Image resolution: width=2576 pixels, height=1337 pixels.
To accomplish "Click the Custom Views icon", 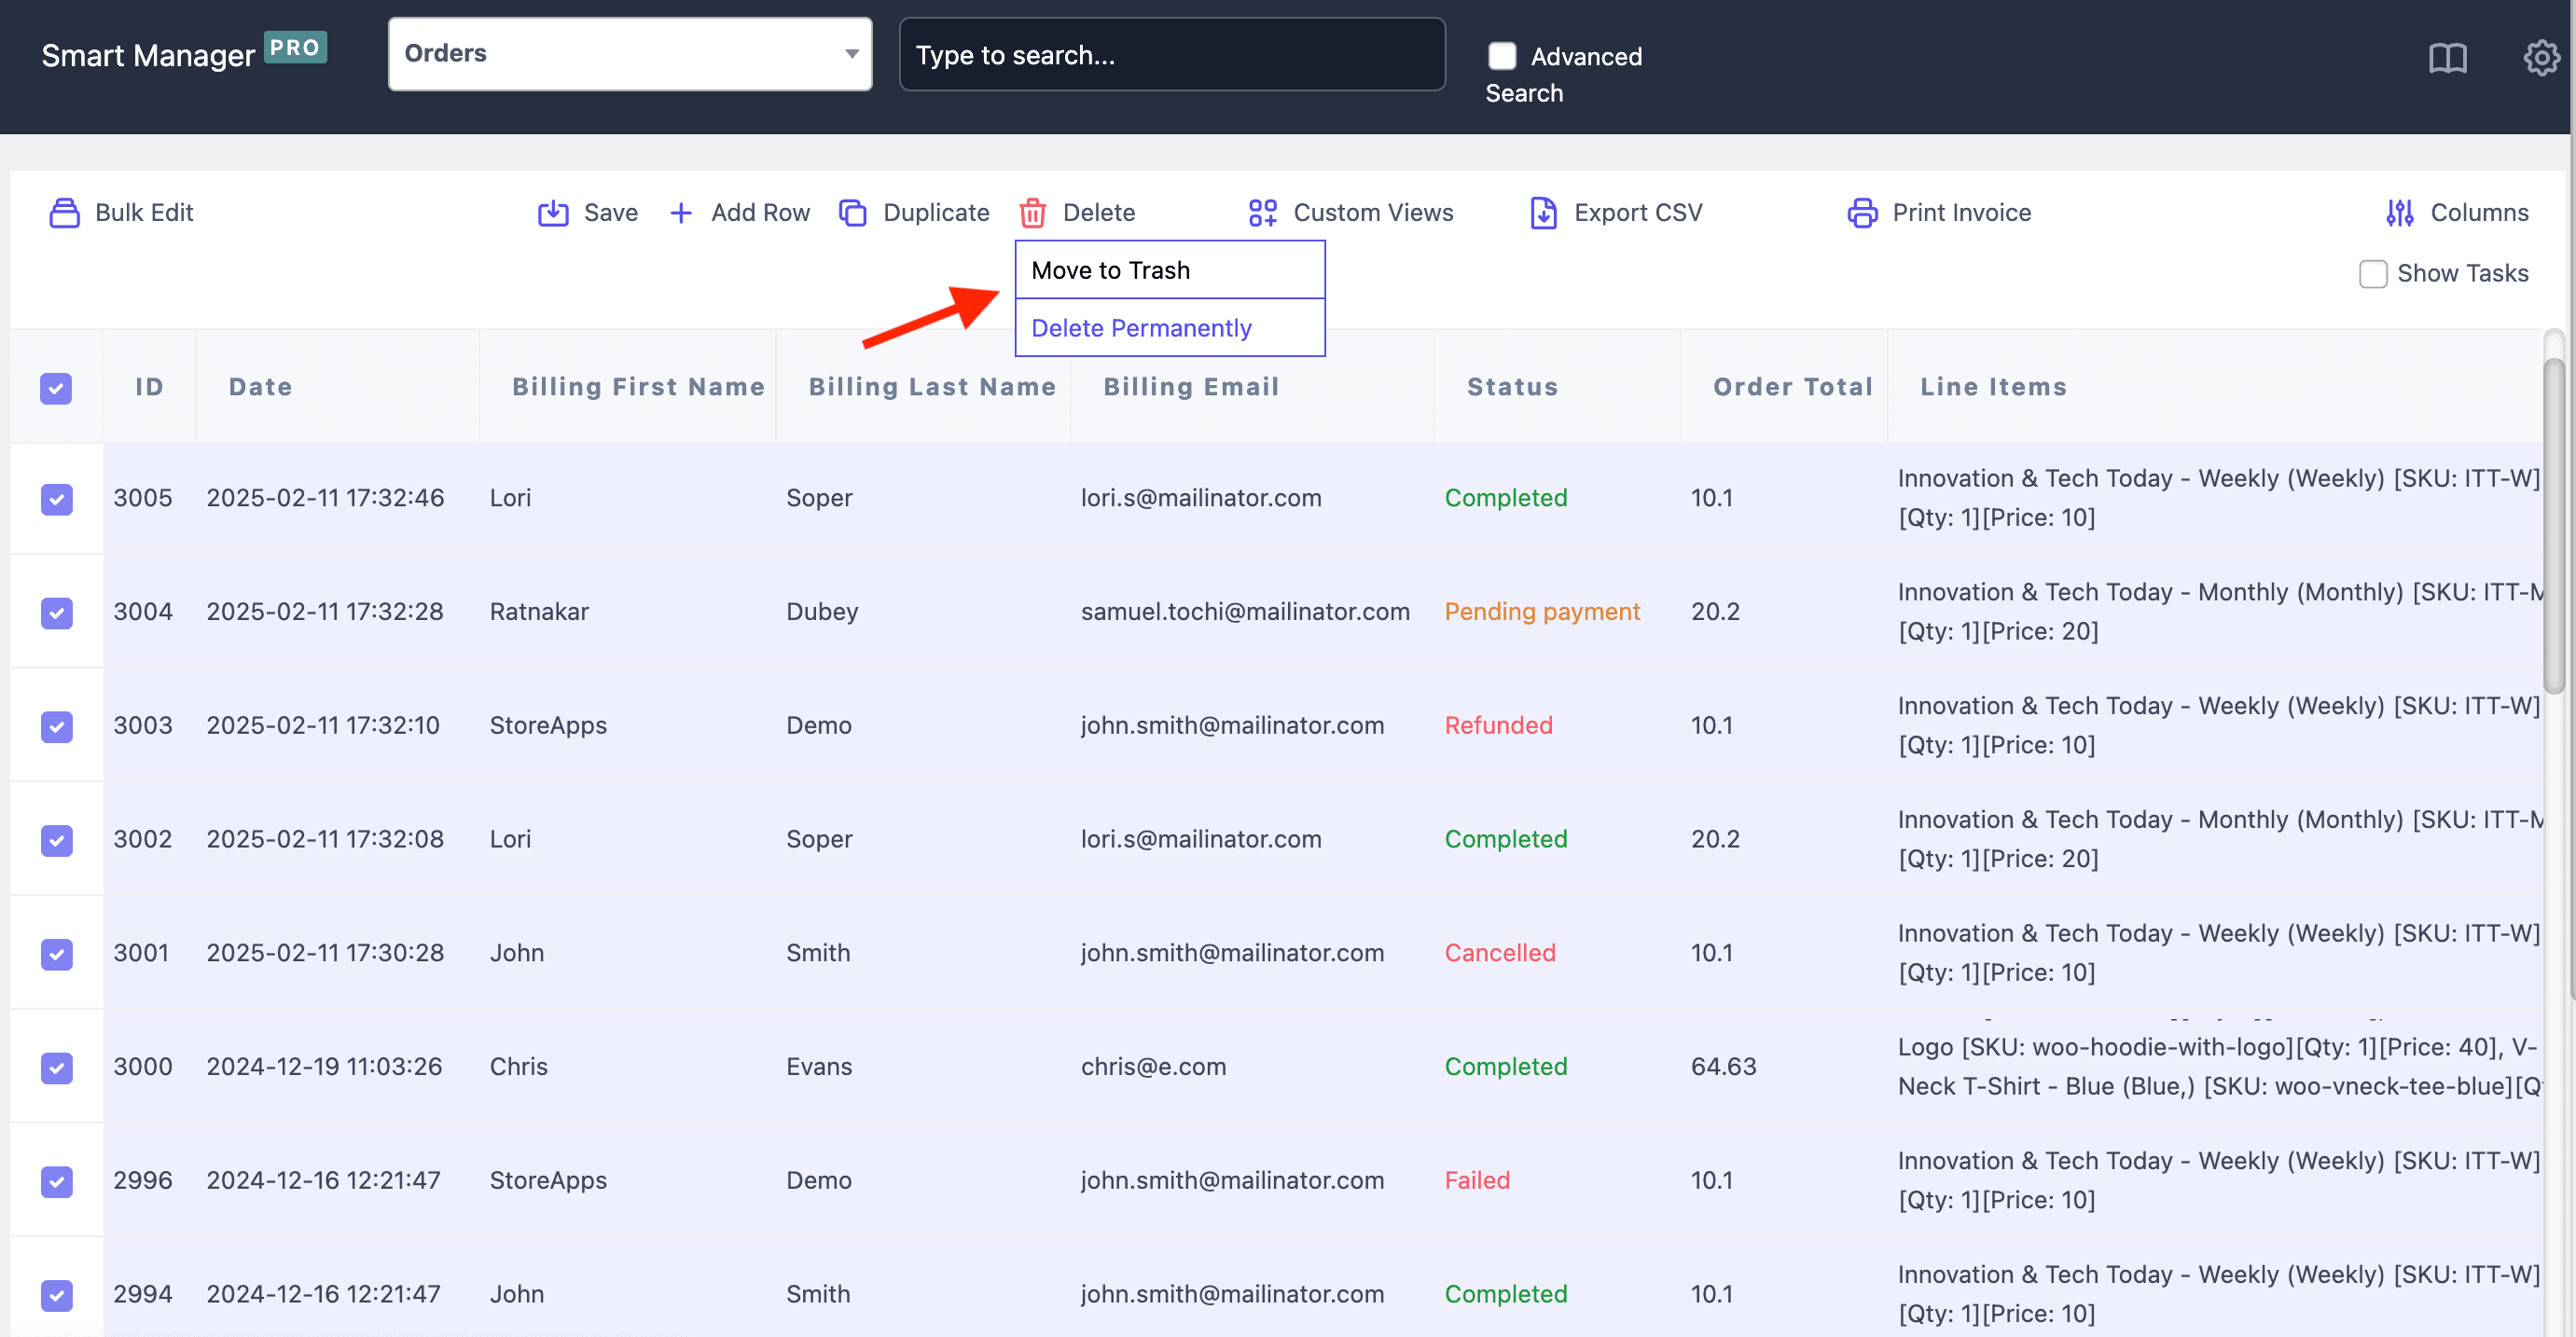I will coord(1263,213).
